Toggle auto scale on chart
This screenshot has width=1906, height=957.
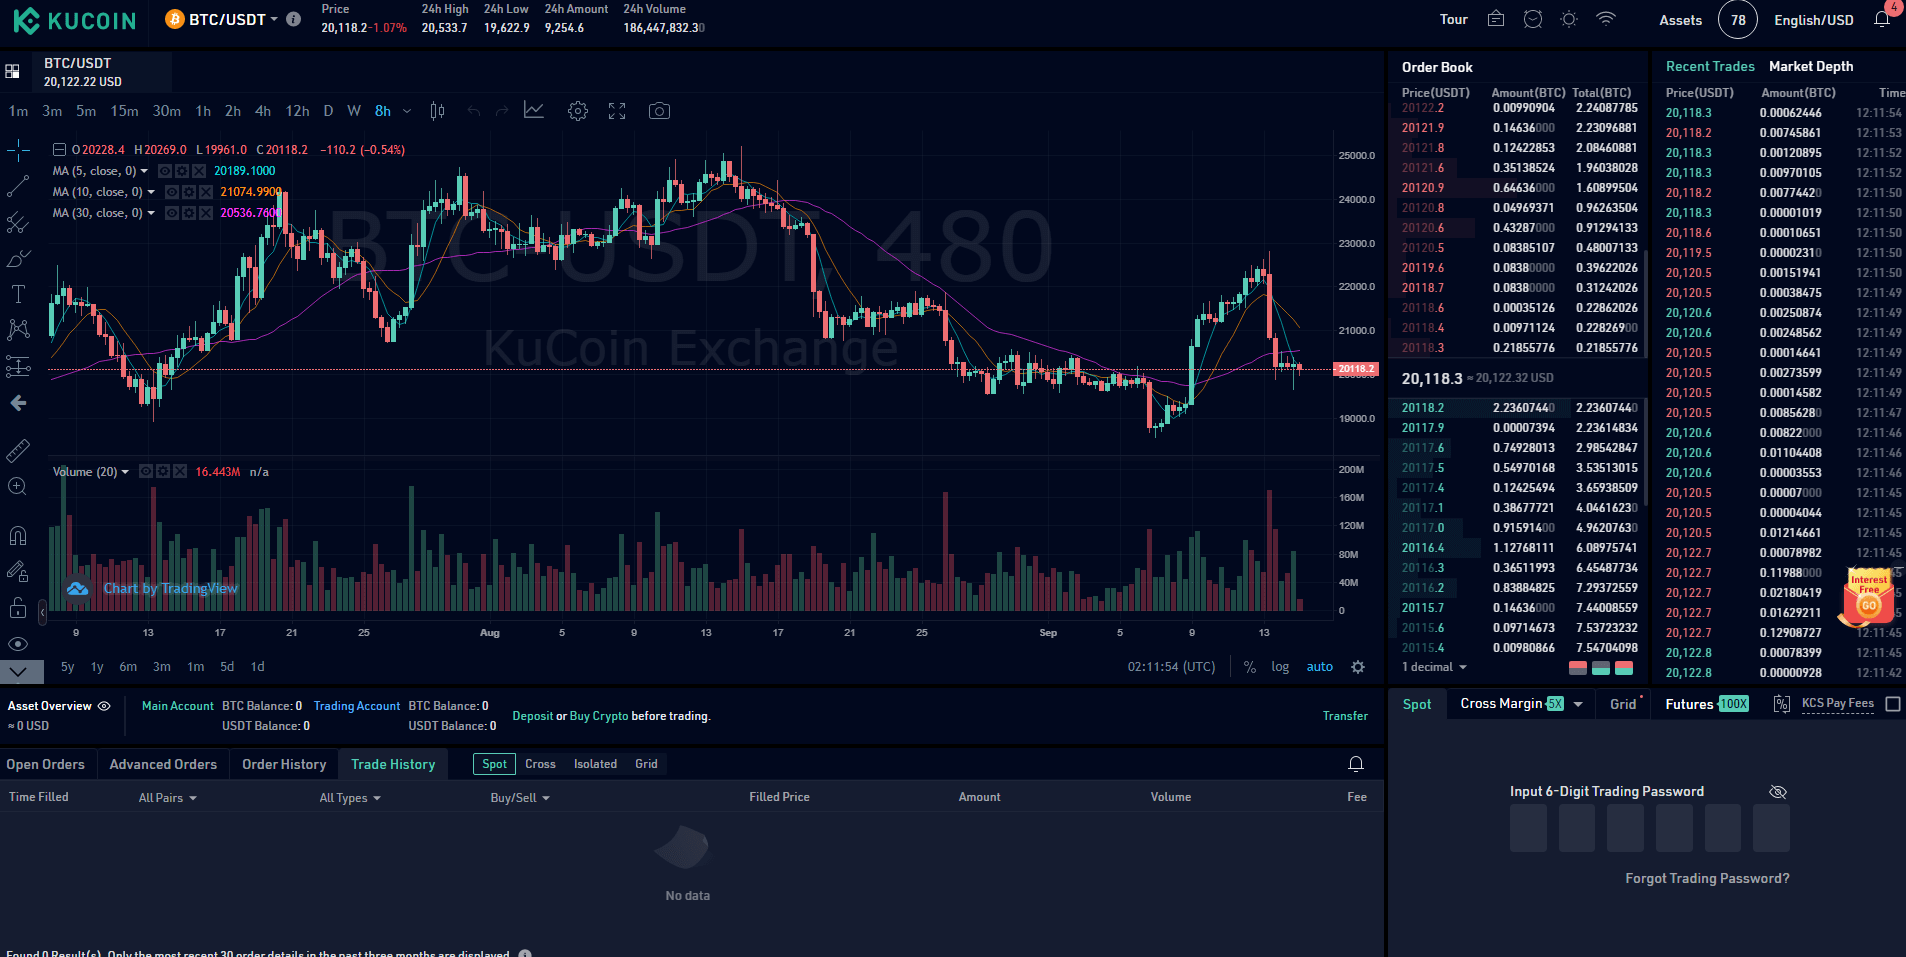click(1320, 667)
